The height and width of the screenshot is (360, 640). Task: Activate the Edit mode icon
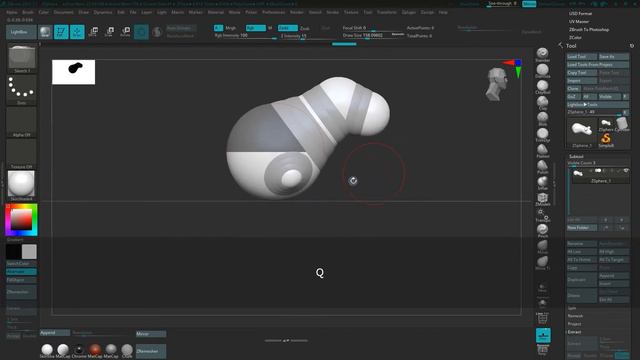point(61,32)
